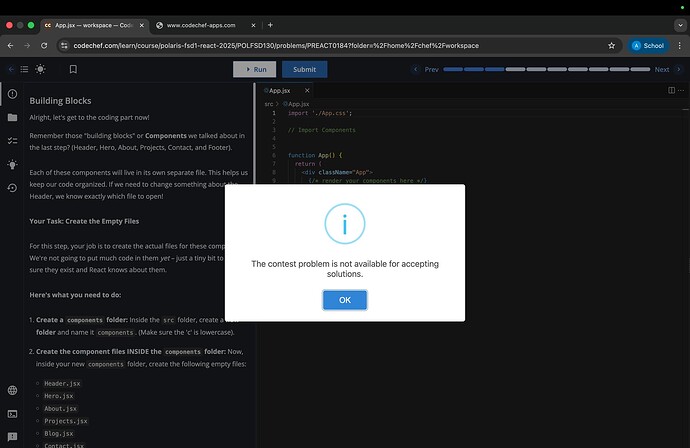This screenshot has width=690, height=448.
Task: Open the checklist tasks sidebar icon
Action: click(12, 141)
